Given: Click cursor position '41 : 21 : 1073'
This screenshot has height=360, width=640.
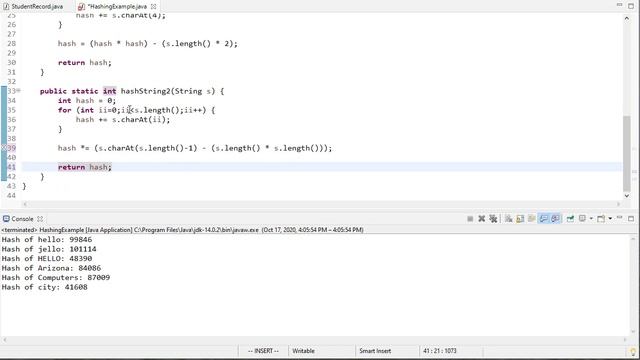Looking at the screenshot, I should (440, 351).
